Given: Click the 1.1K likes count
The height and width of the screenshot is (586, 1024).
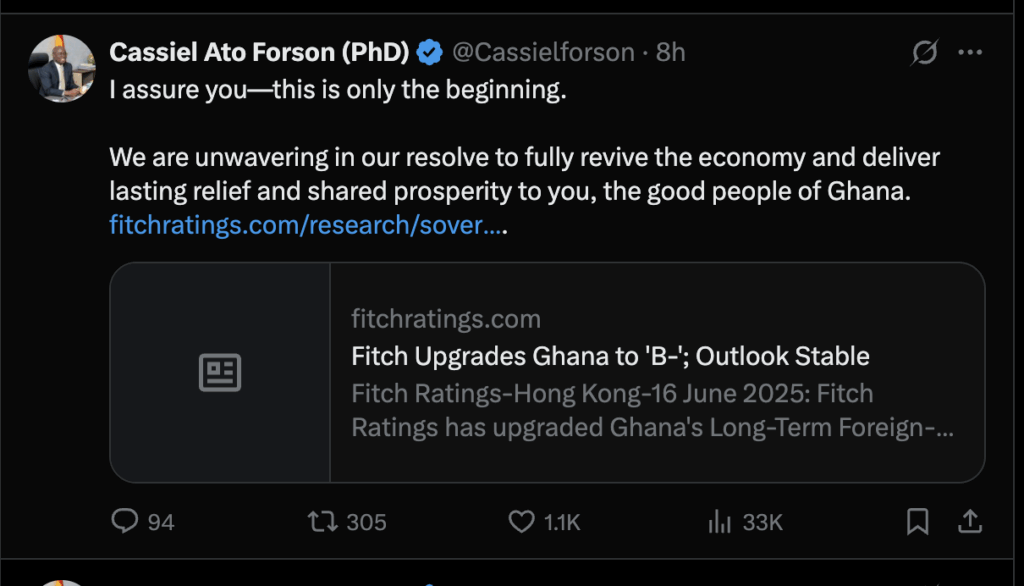Looking at the screenshot, I should (561, 522).
